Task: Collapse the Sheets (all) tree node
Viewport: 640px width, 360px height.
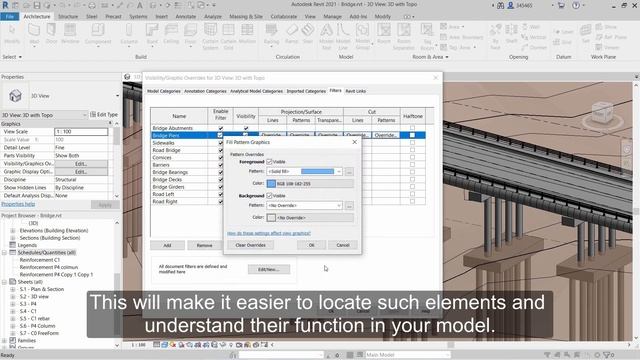Action: 4,282
